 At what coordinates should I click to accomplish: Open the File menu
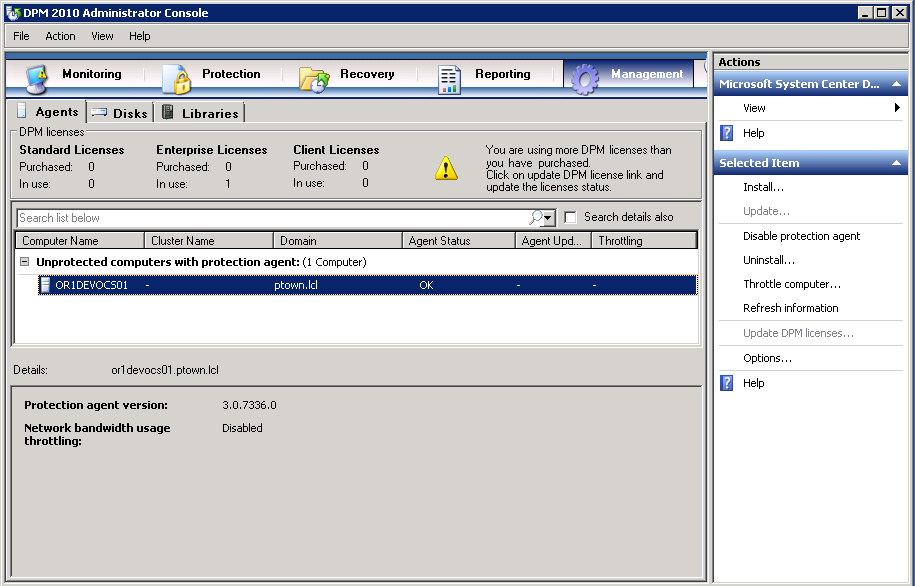click(x=21, y=36)
